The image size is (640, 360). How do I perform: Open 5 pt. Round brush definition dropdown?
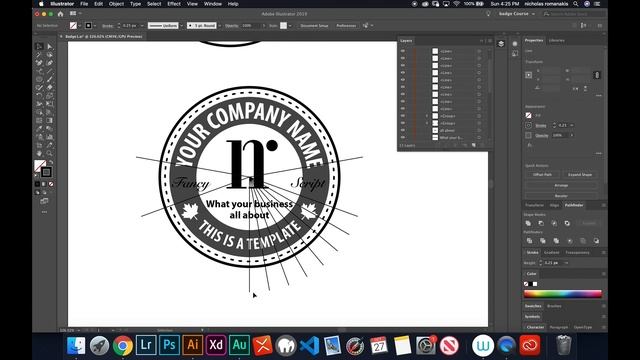tap(220, 26)
